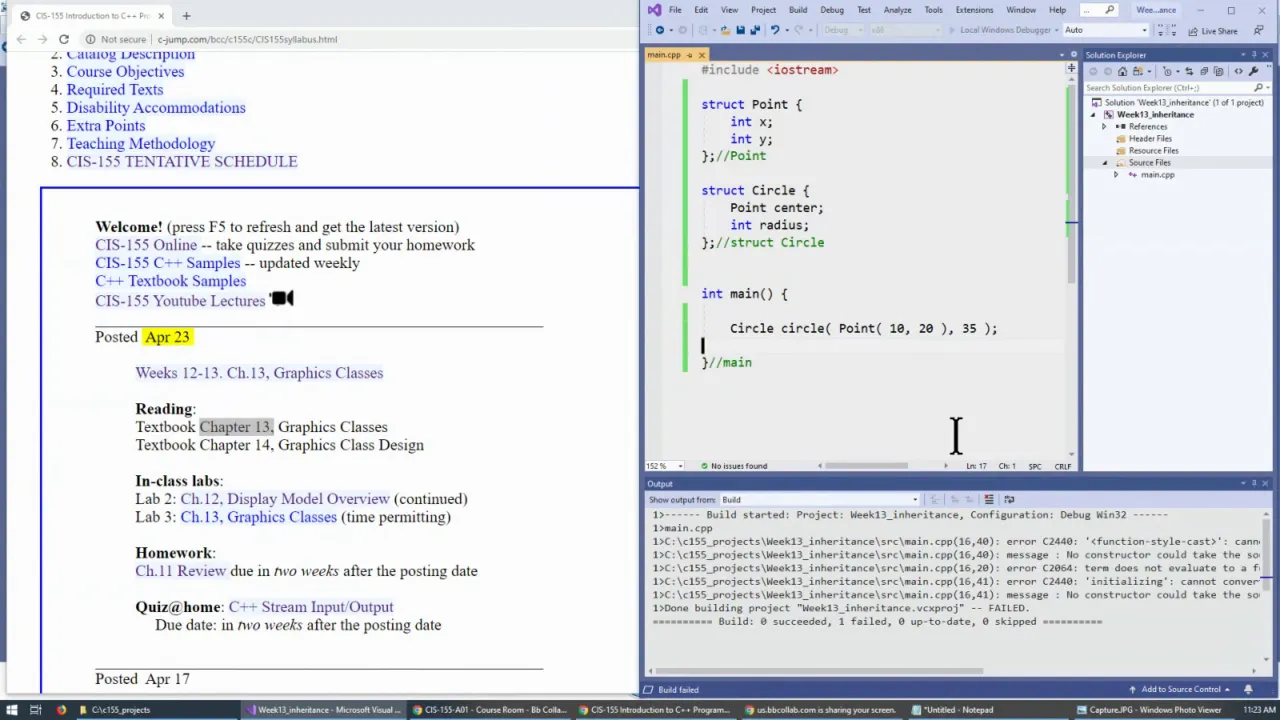Viewport: 1280px width, 720px height.
Task: Click Pending Changes Filter clock icon
Action: [1167, 71]
